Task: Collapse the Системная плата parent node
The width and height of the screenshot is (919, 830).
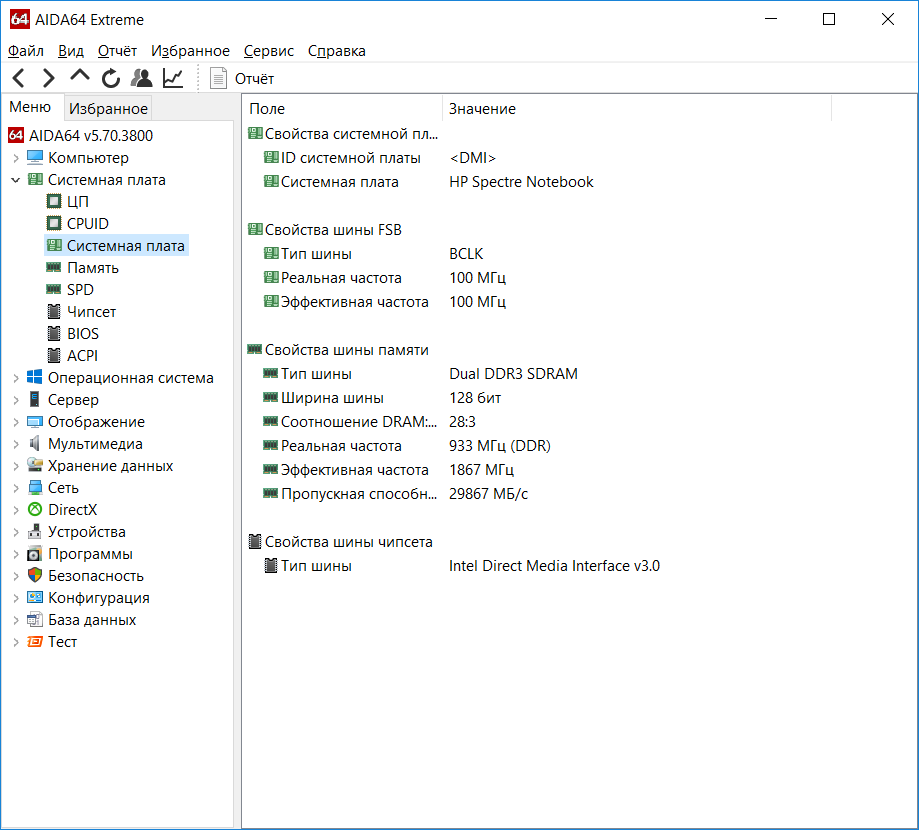Action: (x=16, y=180)
